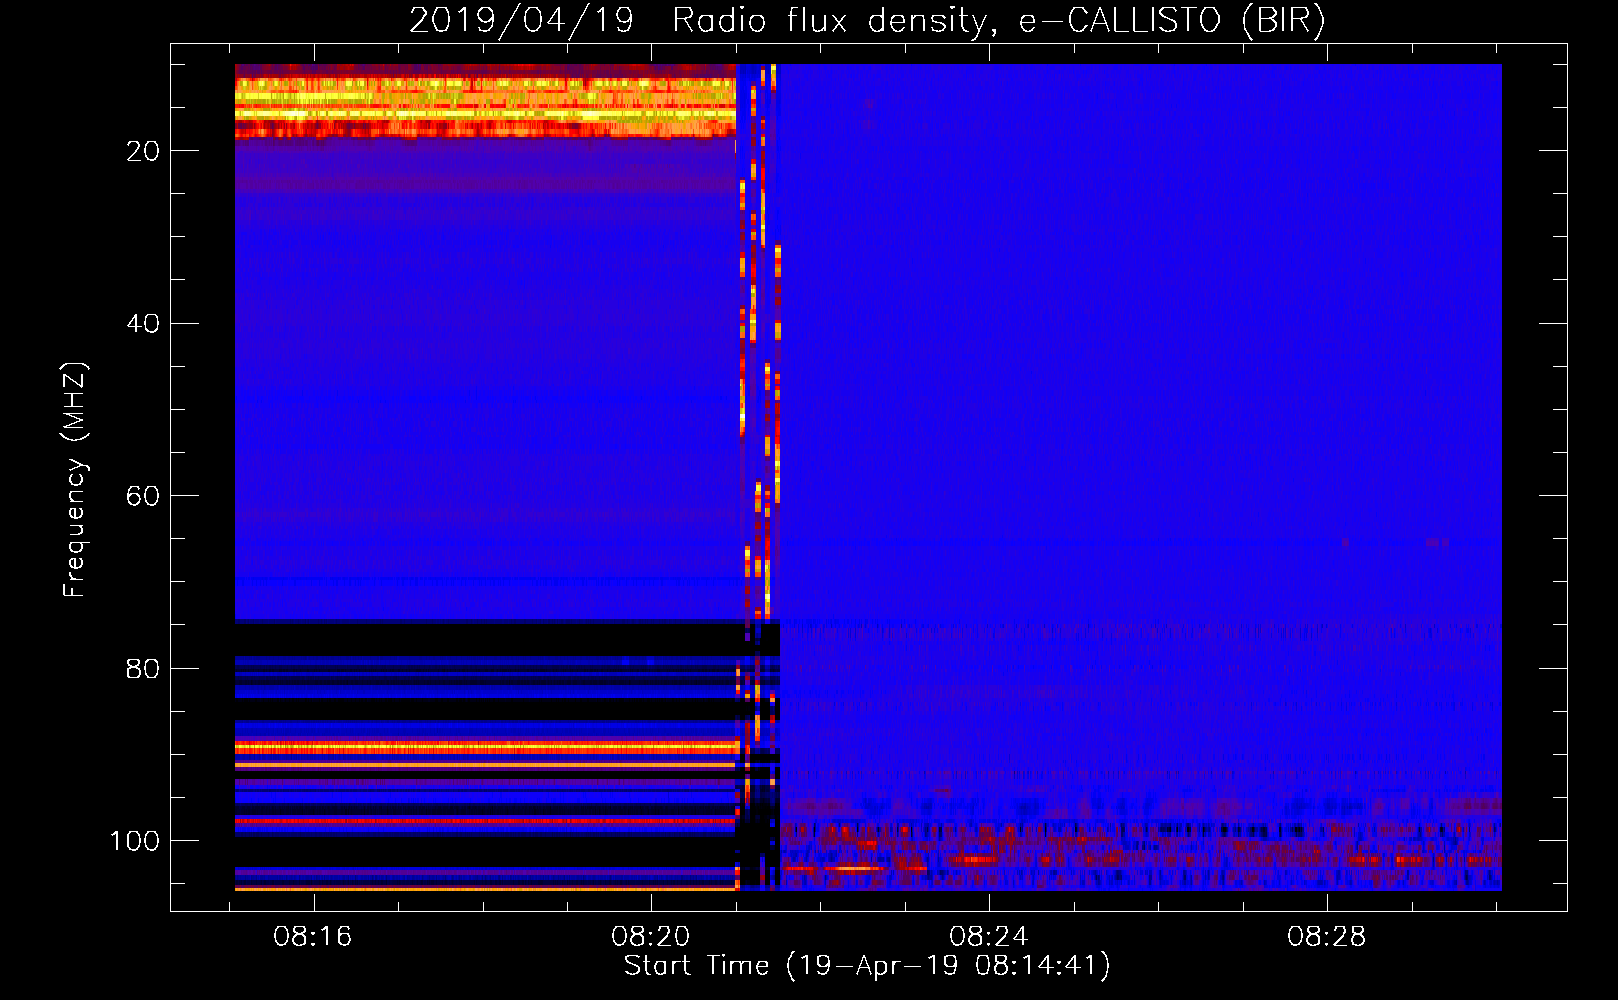Click the '08:20' time tick label
Viewport: 1618px width, 1000px height.
pyautogui.click(x=651, y=937)
